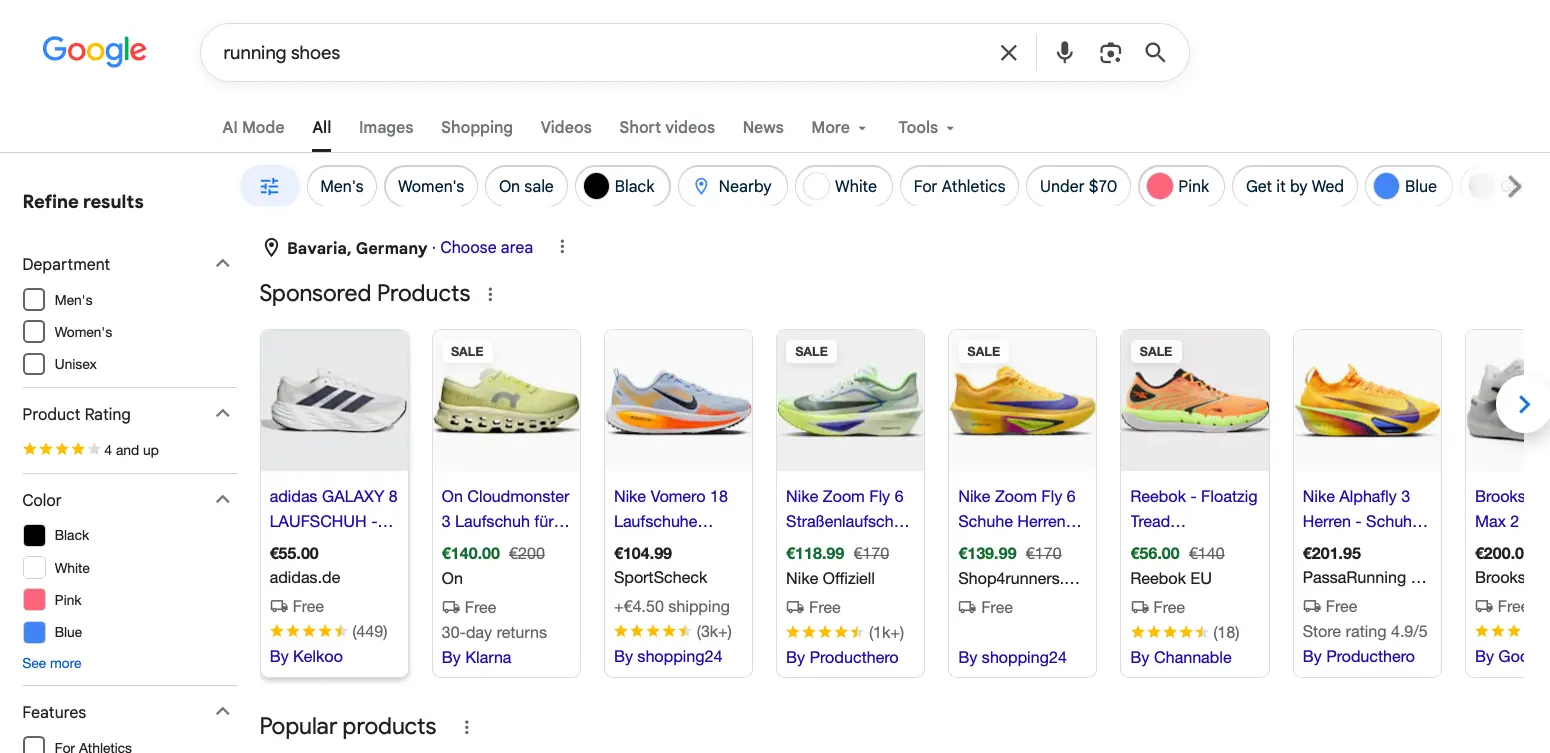Tick the Unisex department checkbox
1550x753 pixels.
pos(34,364)
